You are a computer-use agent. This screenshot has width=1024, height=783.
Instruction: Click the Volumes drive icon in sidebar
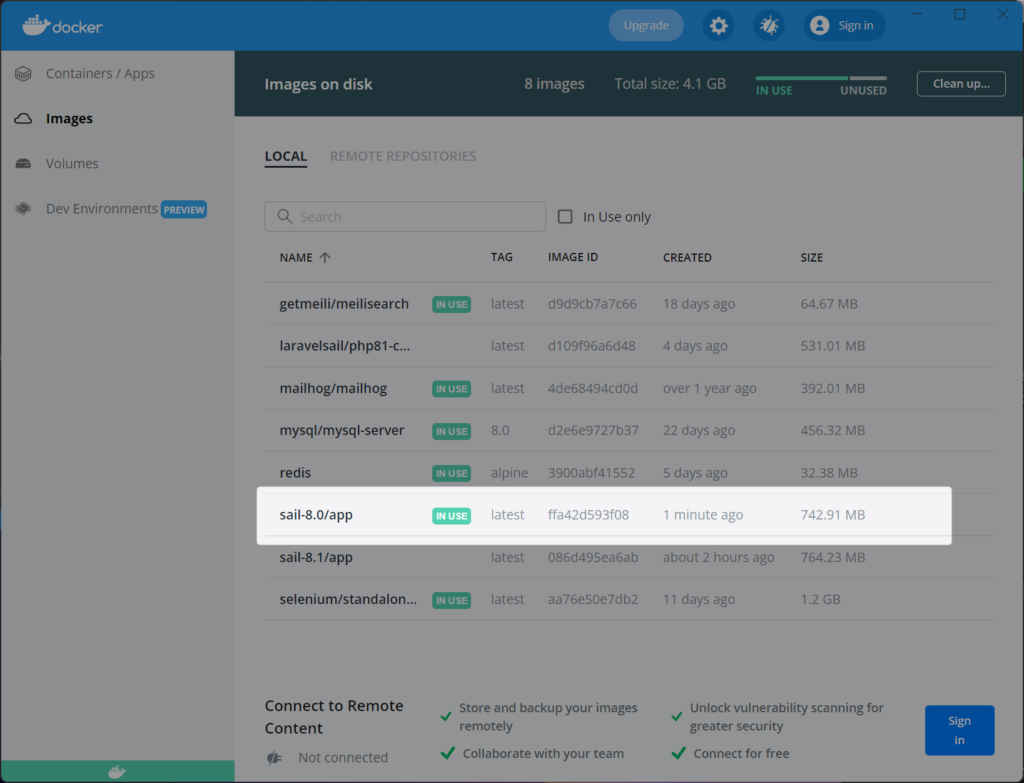[x=24, y=163]
